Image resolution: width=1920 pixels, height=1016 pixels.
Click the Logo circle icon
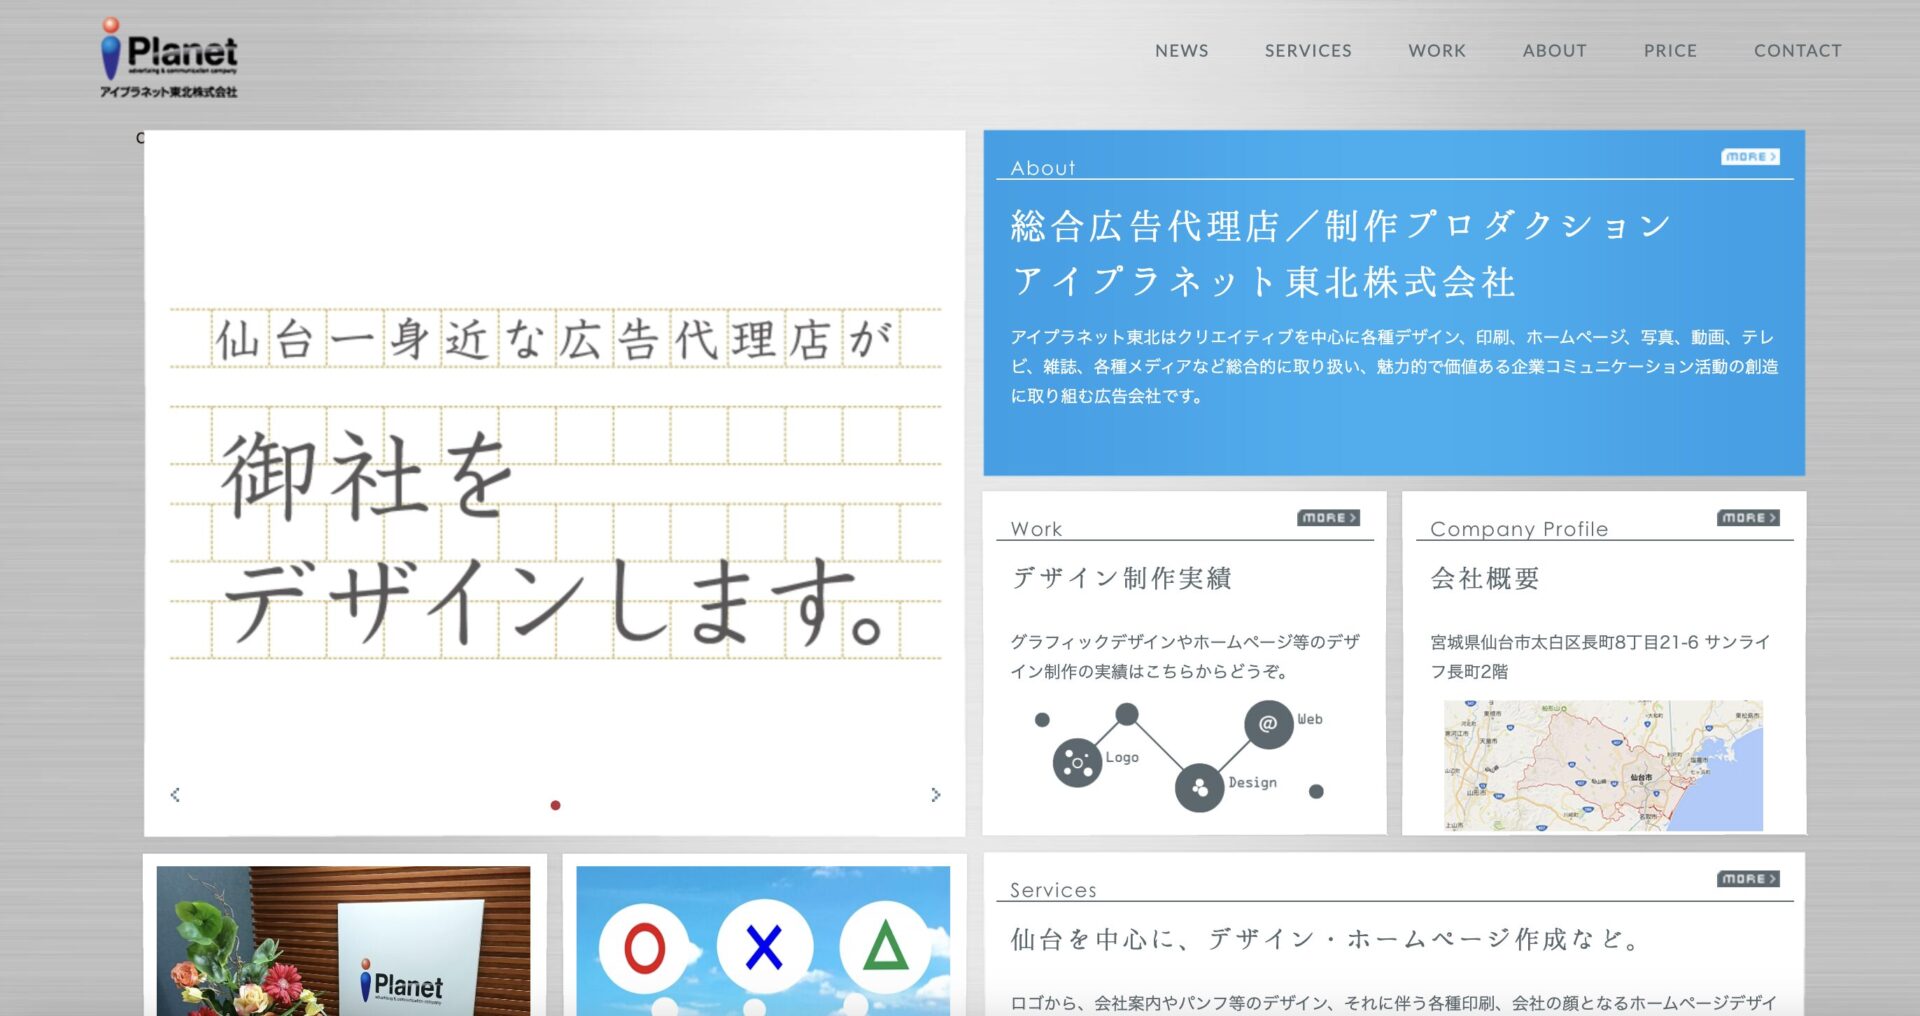[x=1077, y=764]
